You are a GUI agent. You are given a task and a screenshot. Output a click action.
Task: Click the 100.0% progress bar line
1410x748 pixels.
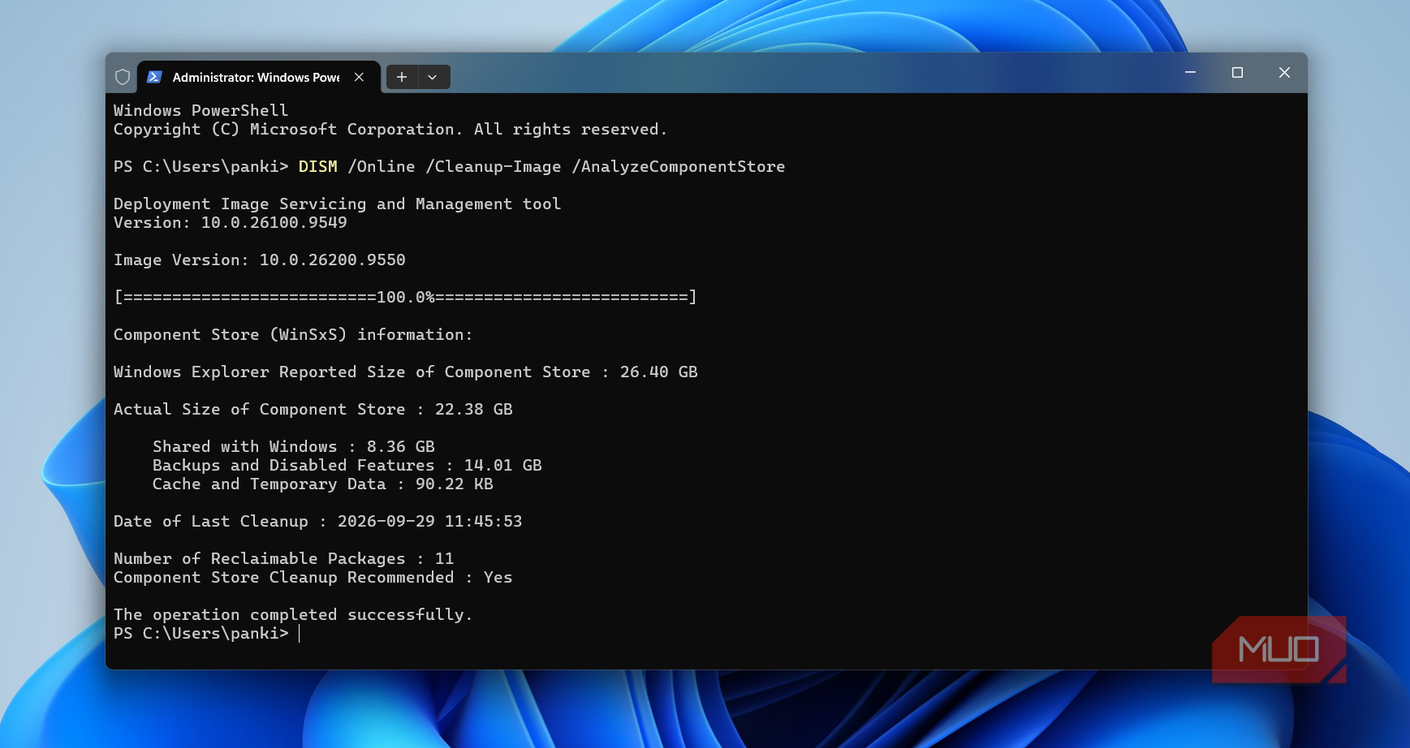(x=405, y=297)
